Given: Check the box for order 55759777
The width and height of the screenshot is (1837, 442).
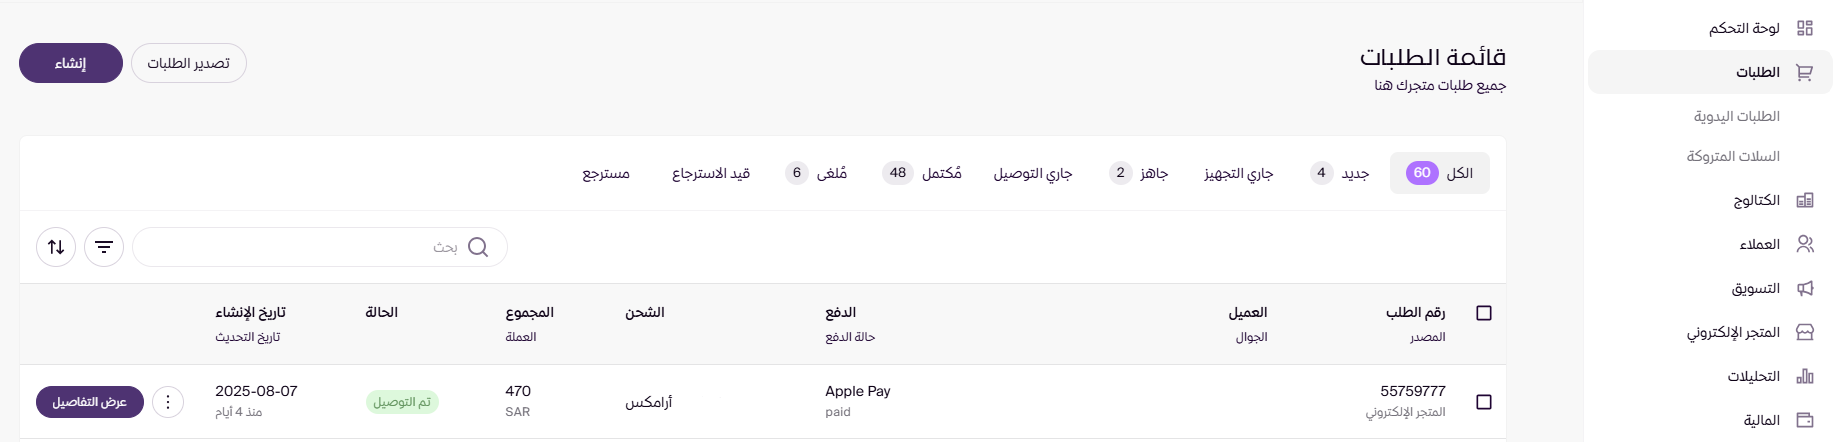Looking at the screenshot, I should 1484,402.
